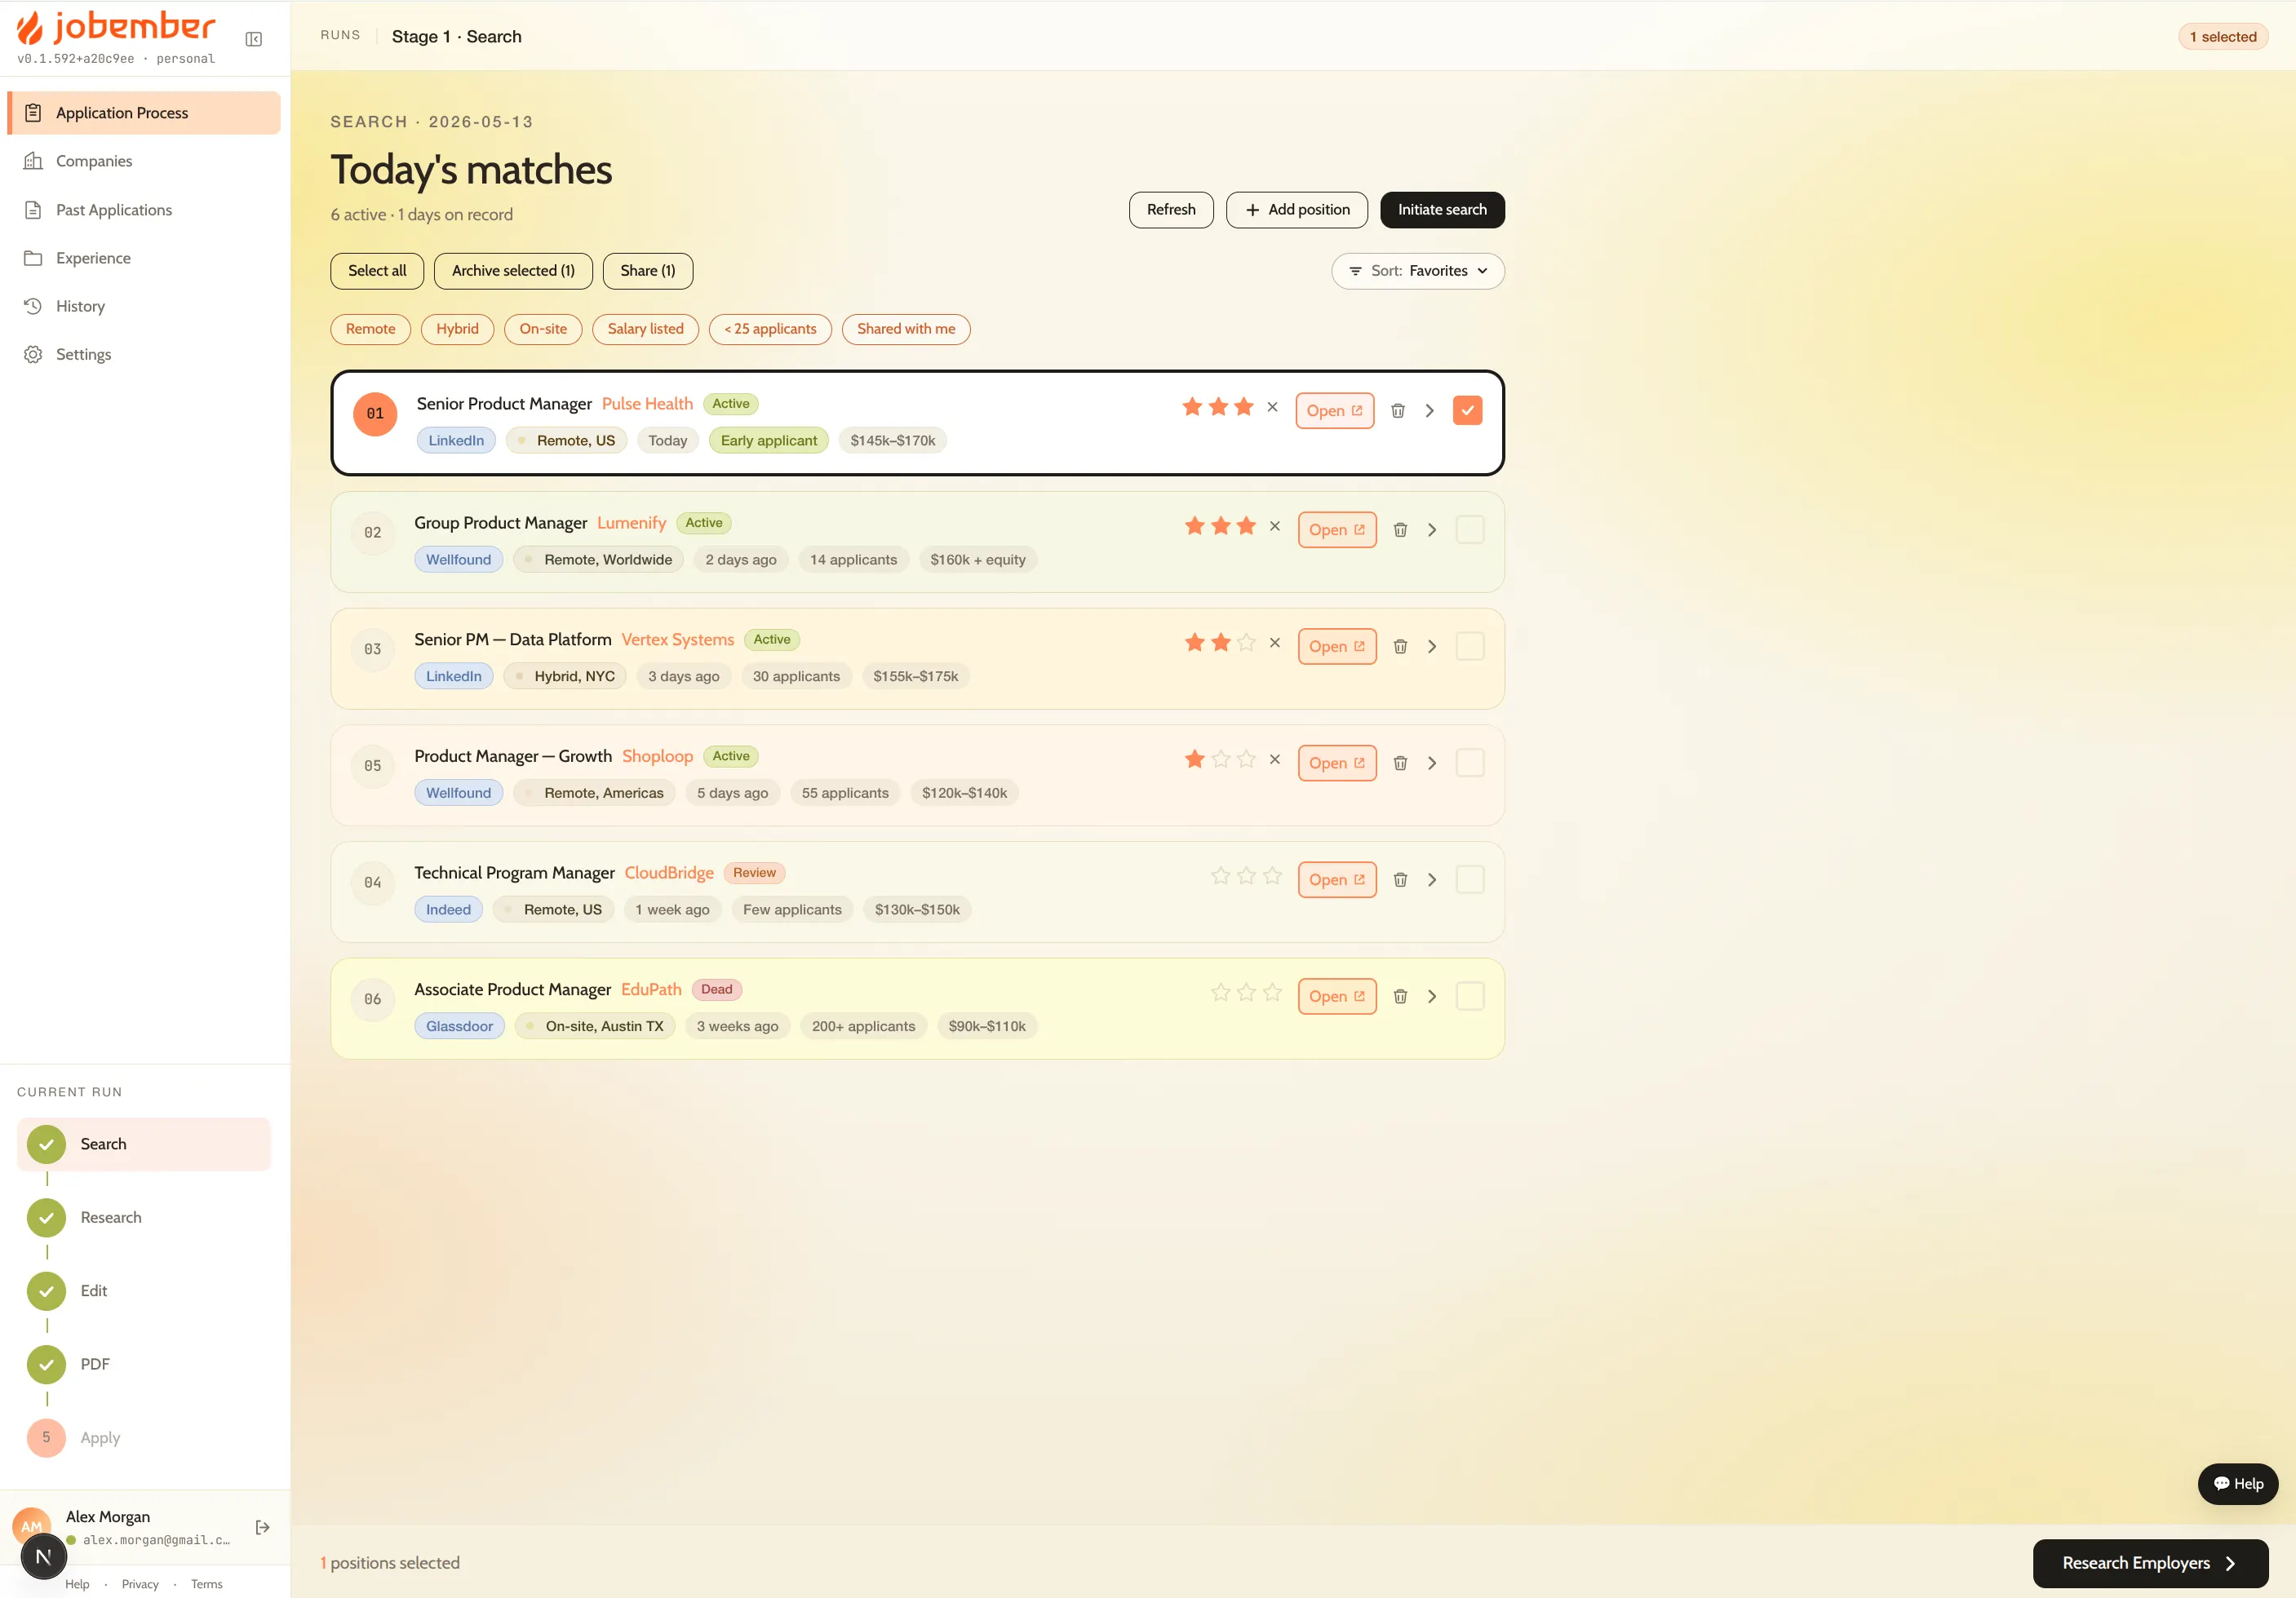Click the log out icon beside Alex Morgan
Viewport: 2296px width, 1598px height.
click(262, 1527)
